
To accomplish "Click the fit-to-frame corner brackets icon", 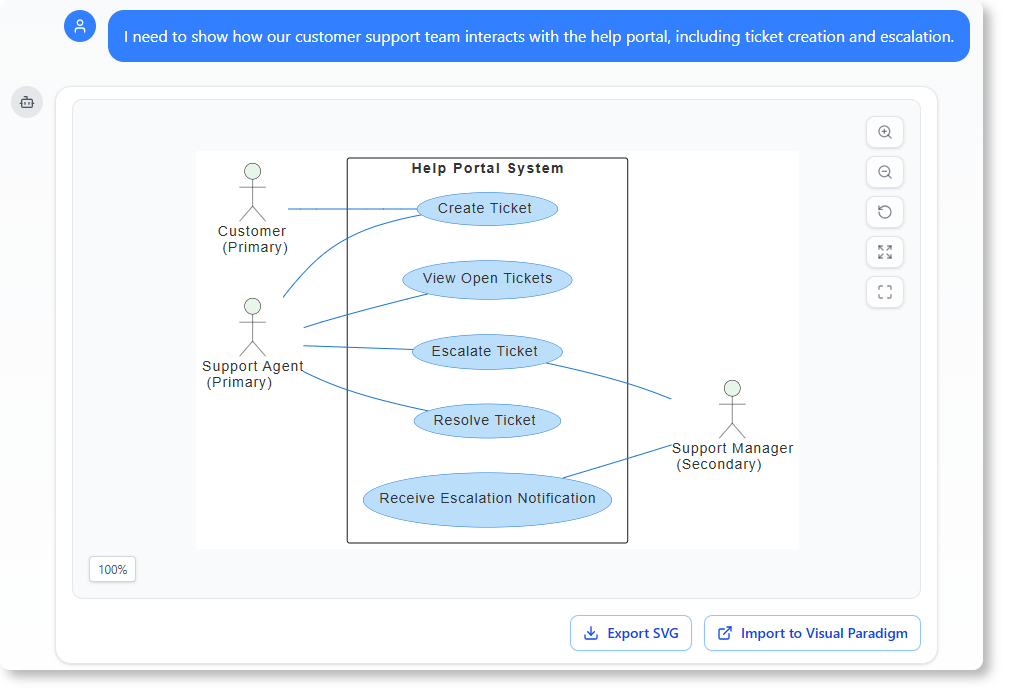I will click(884, 292).
